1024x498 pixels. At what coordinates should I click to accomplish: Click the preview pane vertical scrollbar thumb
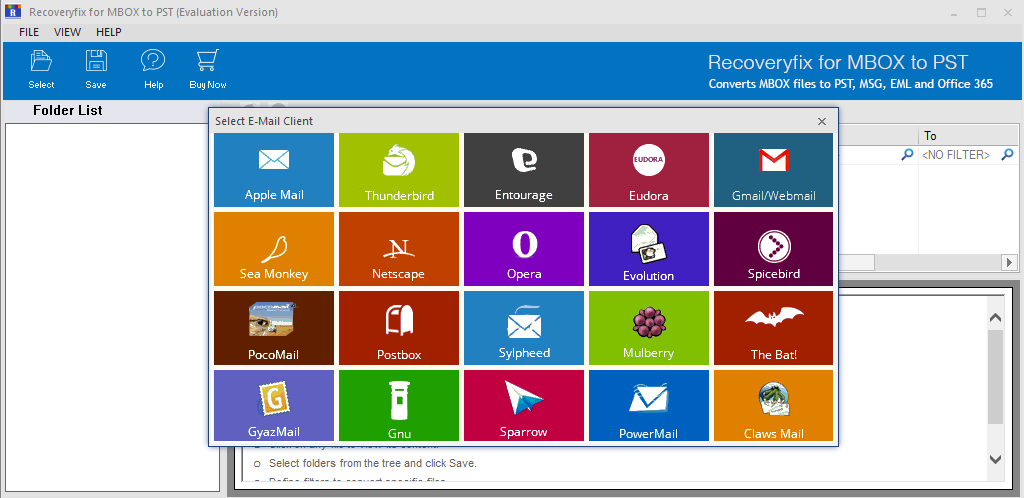pos(995,377)
